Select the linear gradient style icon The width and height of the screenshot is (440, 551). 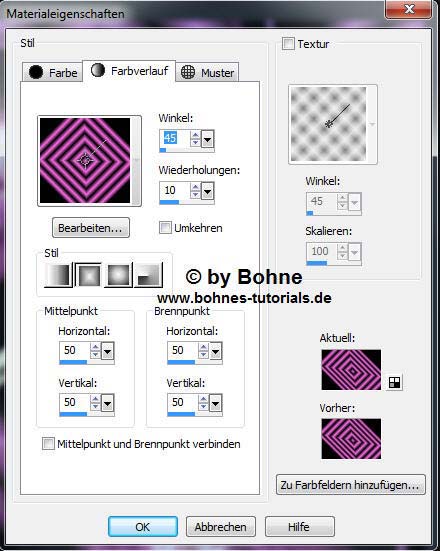[58, 275]
